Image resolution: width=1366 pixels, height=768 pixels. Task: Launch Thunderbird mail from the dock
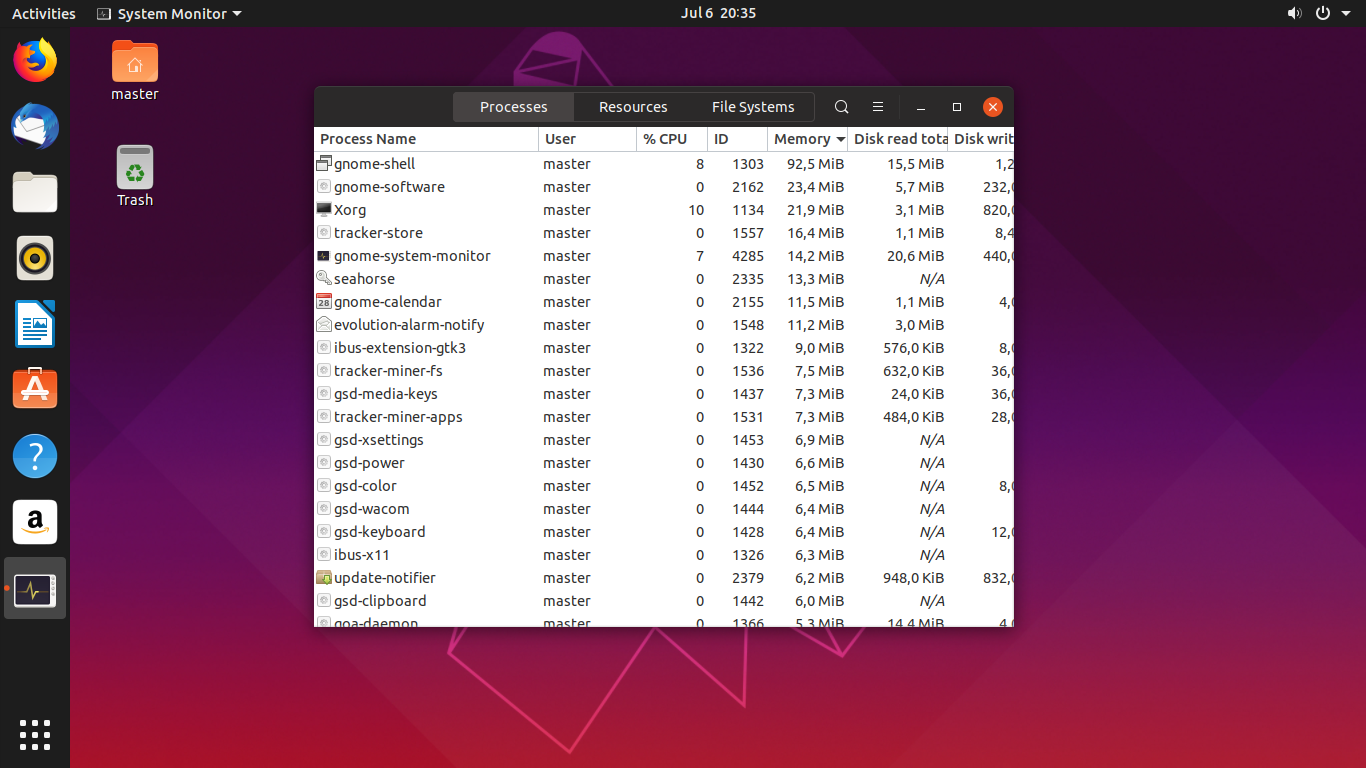pyautogui.click(x=35, y=126)
